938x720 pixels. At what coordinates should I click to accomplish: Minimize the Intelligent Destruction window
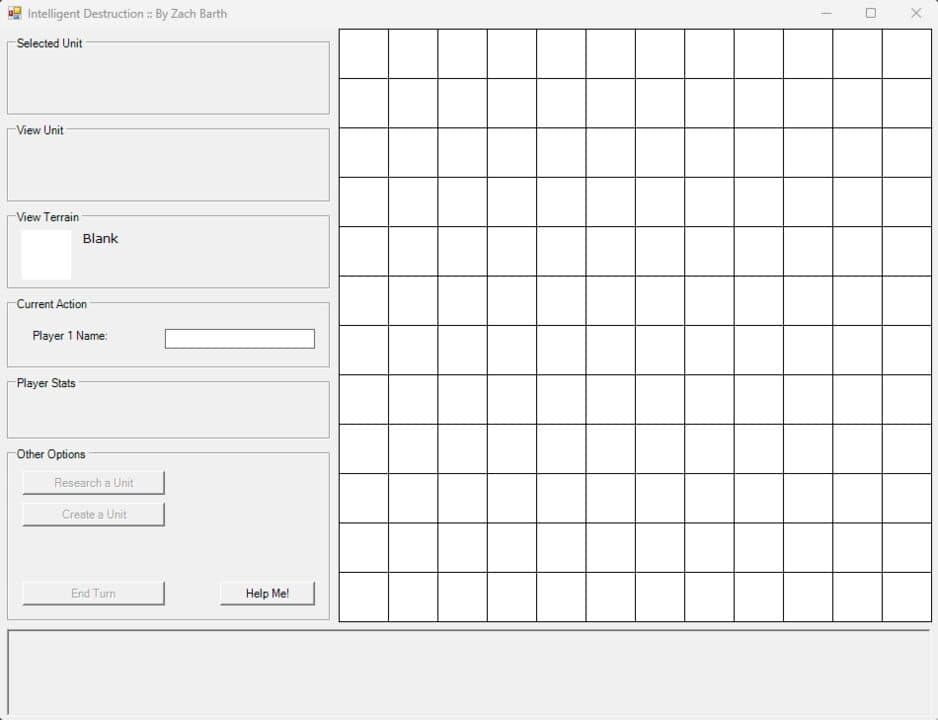826,13
